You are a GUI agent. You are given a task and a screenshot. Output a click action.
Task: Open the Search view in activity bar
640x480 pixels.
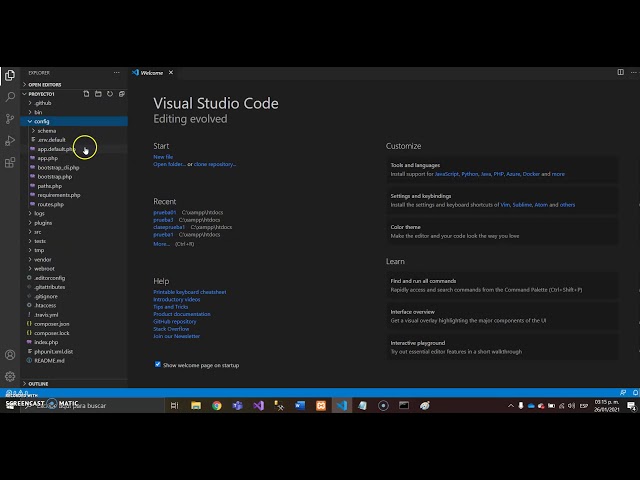[x=10, y=97]
